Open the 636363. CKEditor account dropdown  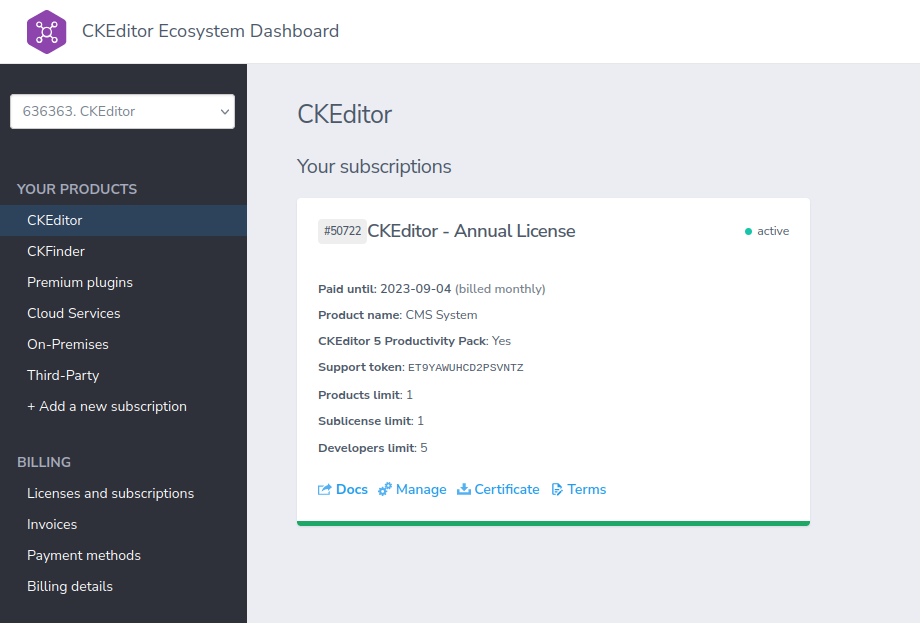pos(122,112)
